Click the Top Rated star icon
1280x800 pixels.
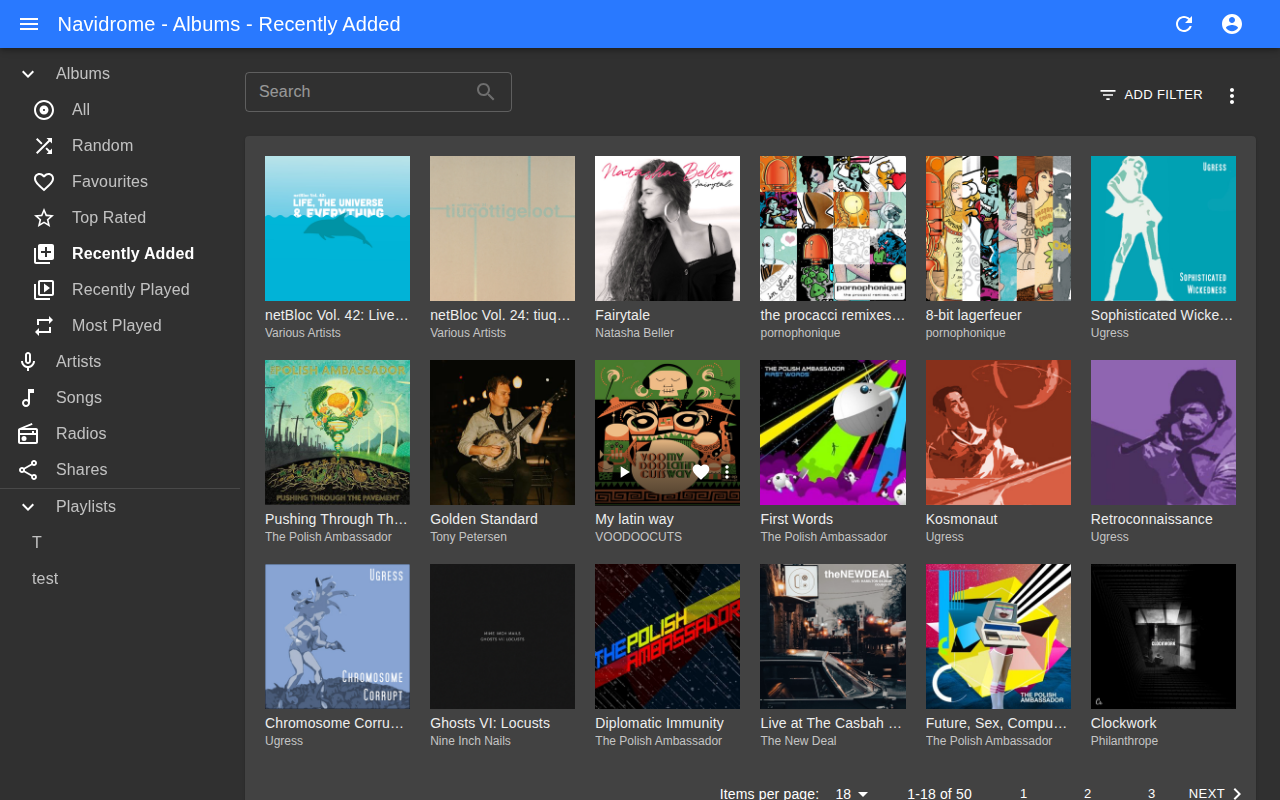click(x=44, y=217)
